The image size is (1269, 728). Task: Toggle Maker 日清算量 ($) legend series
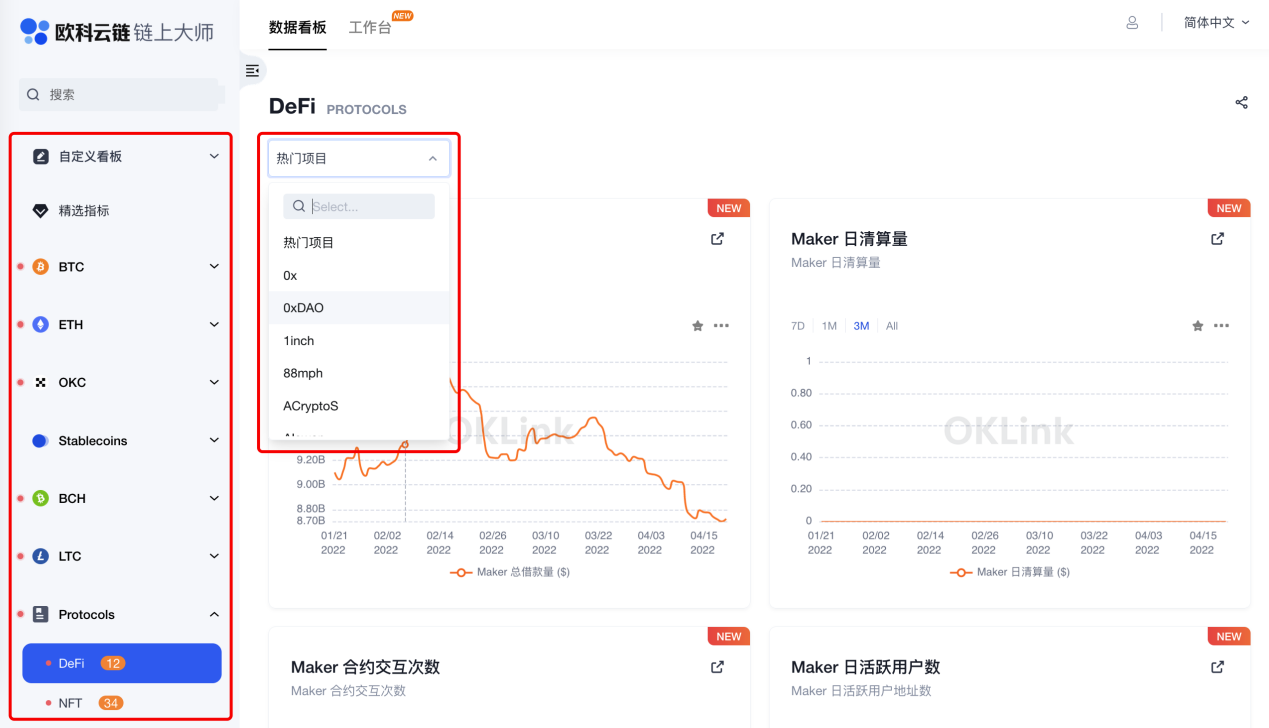pos(1009,572)
